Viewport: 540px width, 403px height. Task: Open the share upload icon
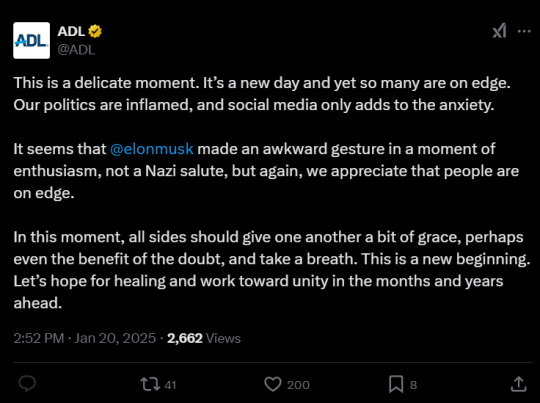tap(519, 384)
